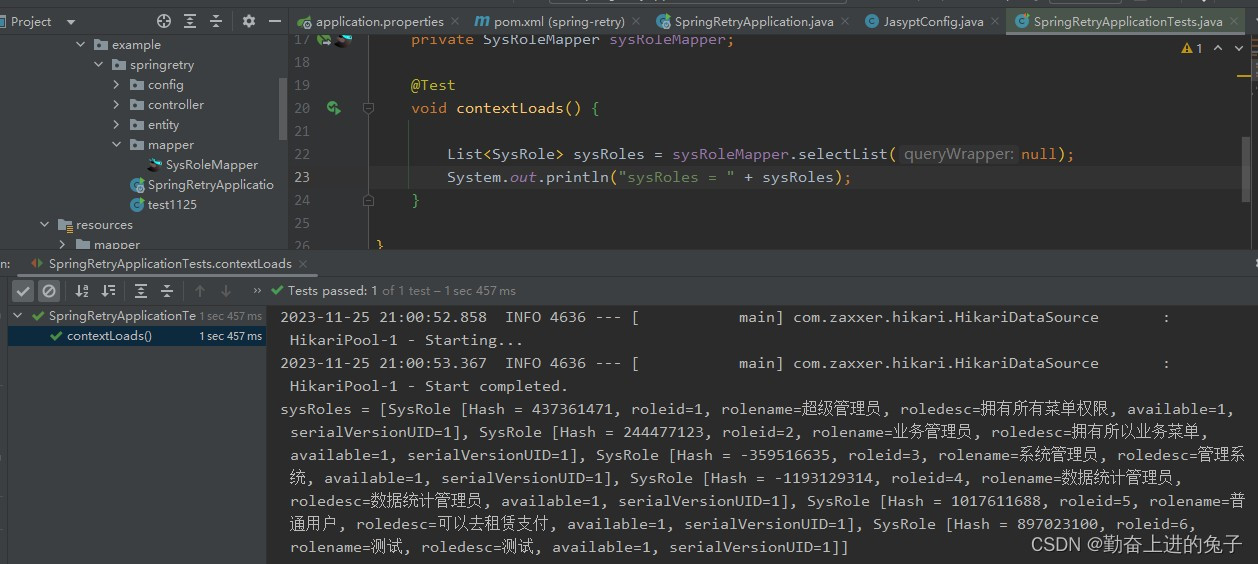Collapse all test results
This screenshot has height=564, width=1258.
(x=166, y=291)
